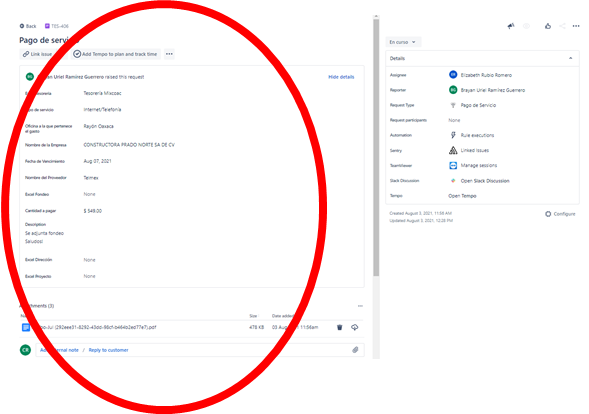Click Add Tempo to plan and track time
Image resolution: width=589 pixels, height=414 pixels.
click(x=115, y=54)
